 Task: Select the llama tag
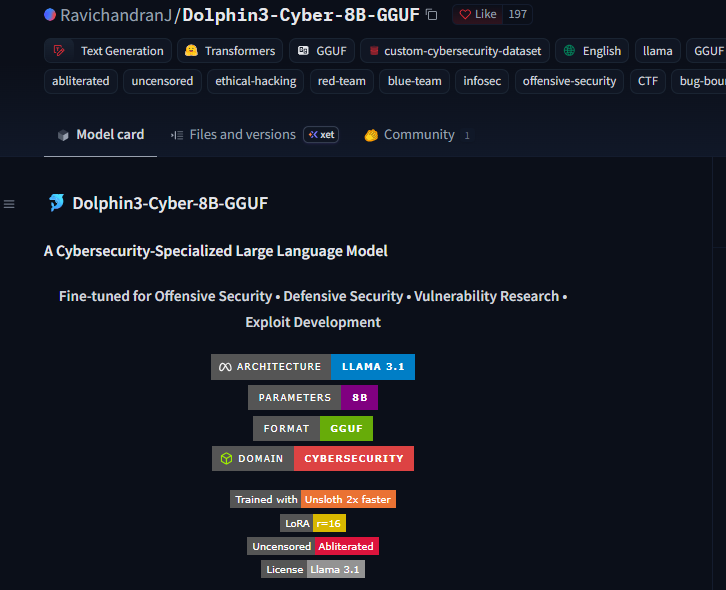(x=657, y=50)
